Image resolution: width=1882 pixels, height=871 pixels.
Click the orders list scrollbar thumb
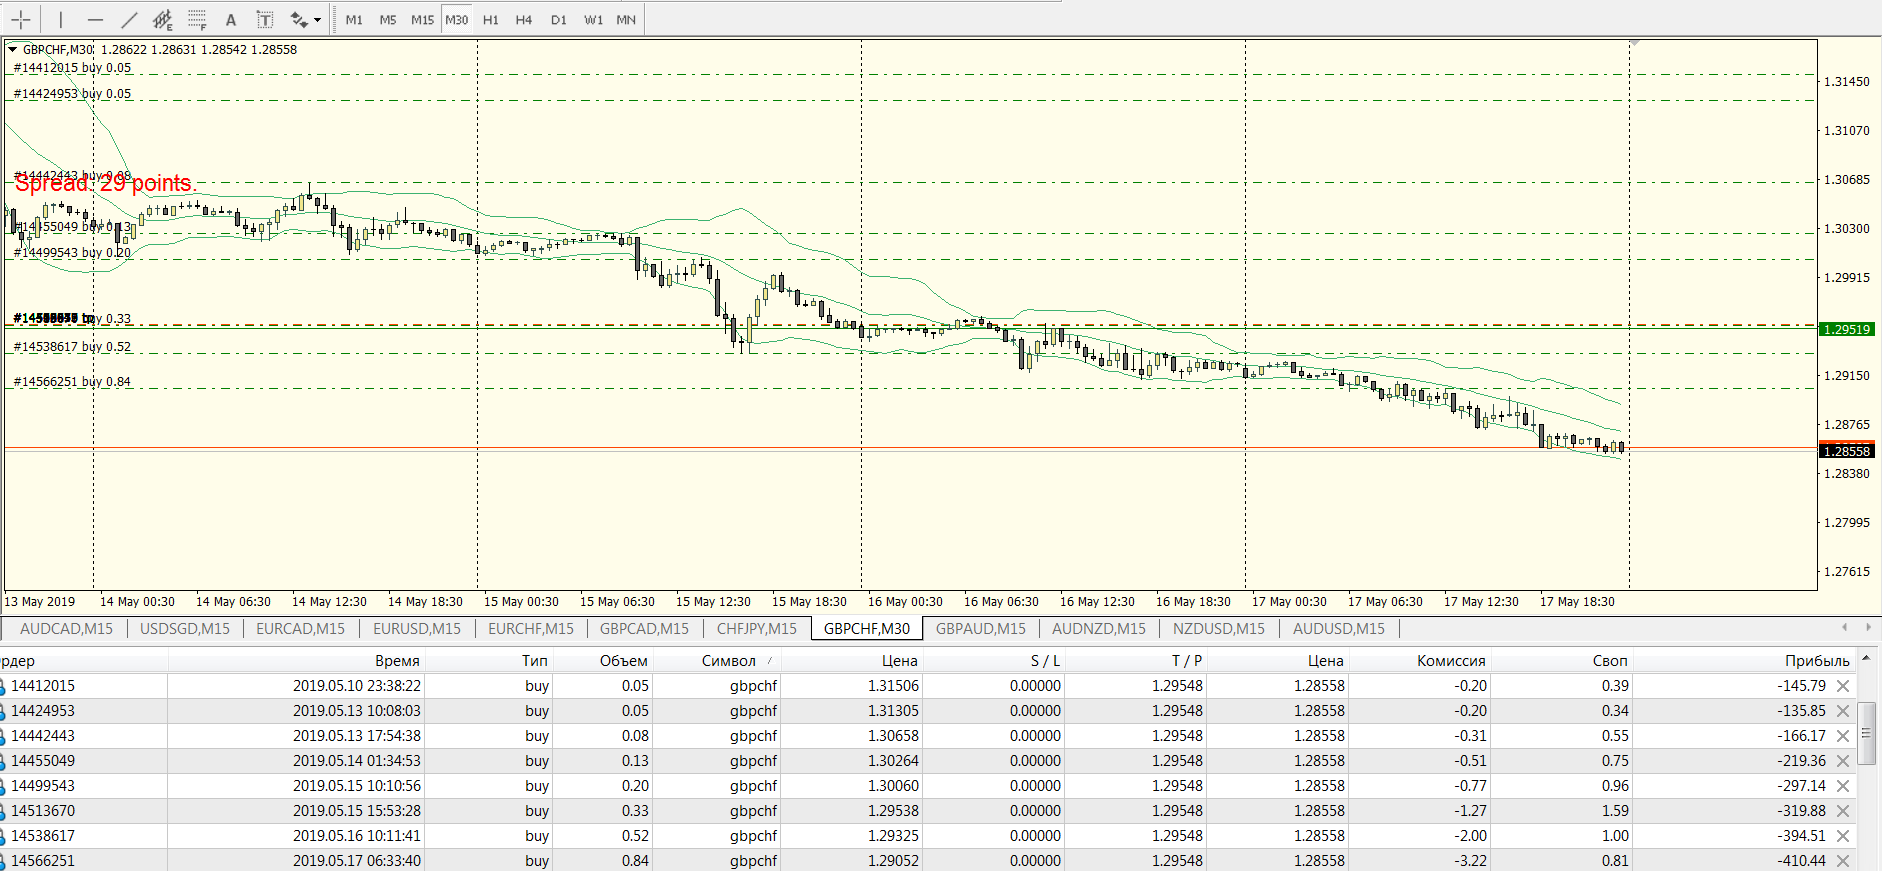click(1866, 733)
